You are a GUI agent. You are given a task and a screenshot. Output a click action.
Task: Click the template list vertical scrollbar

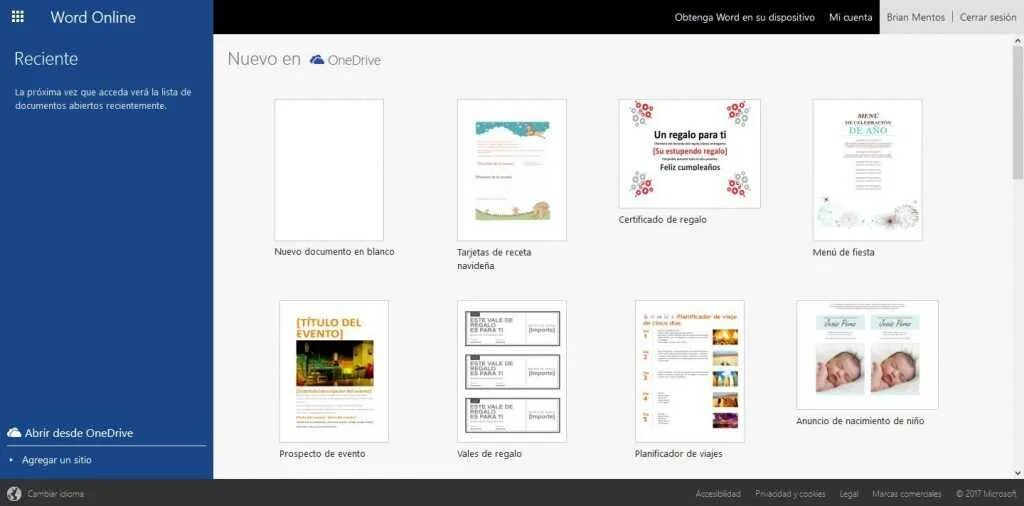1017,111
